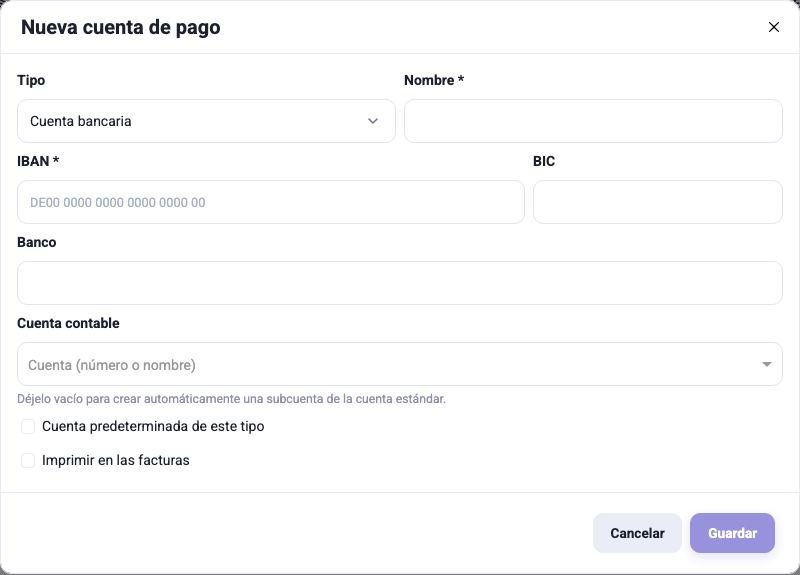Viewport: 800px width, 575px height.
Task: Close the Nueva cuenta de pago dialog
Action: click(x=773, y=27)
